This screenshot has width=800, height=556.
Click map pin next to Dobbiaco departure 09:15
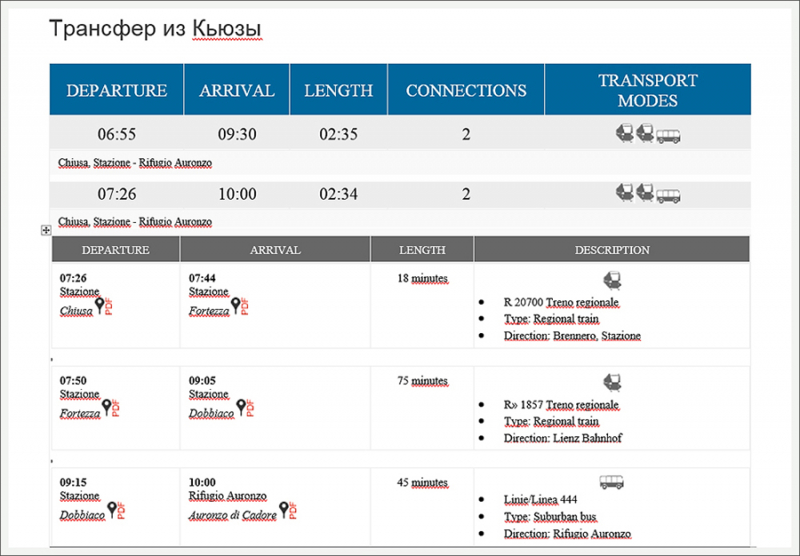(x=112, y=510)
